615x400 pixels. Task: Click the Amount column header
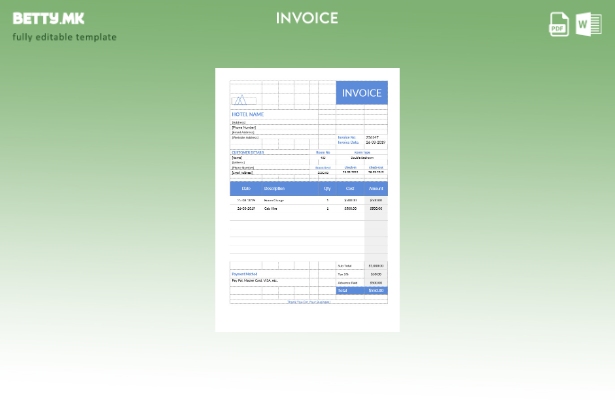click(376, 188)
